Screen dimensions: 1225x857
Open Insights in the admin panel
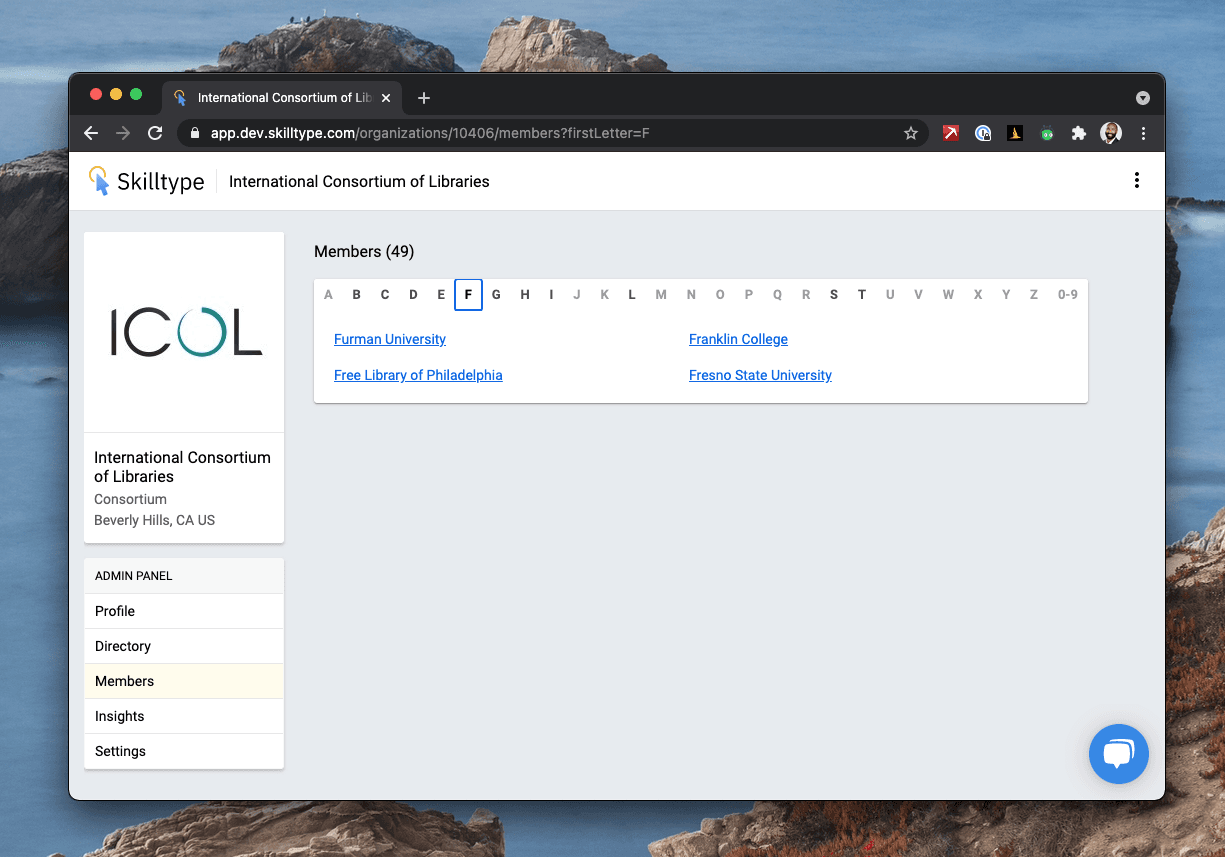coord(120,716)
